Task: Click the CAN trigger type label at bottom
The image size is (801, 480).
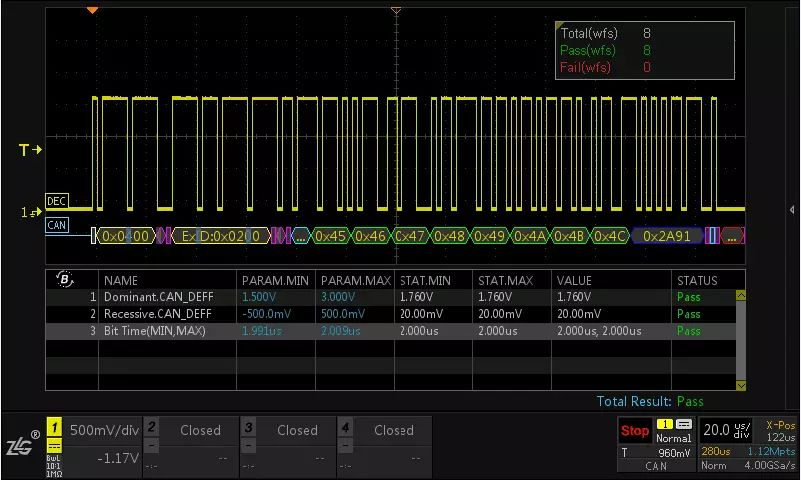Action: 656,466
